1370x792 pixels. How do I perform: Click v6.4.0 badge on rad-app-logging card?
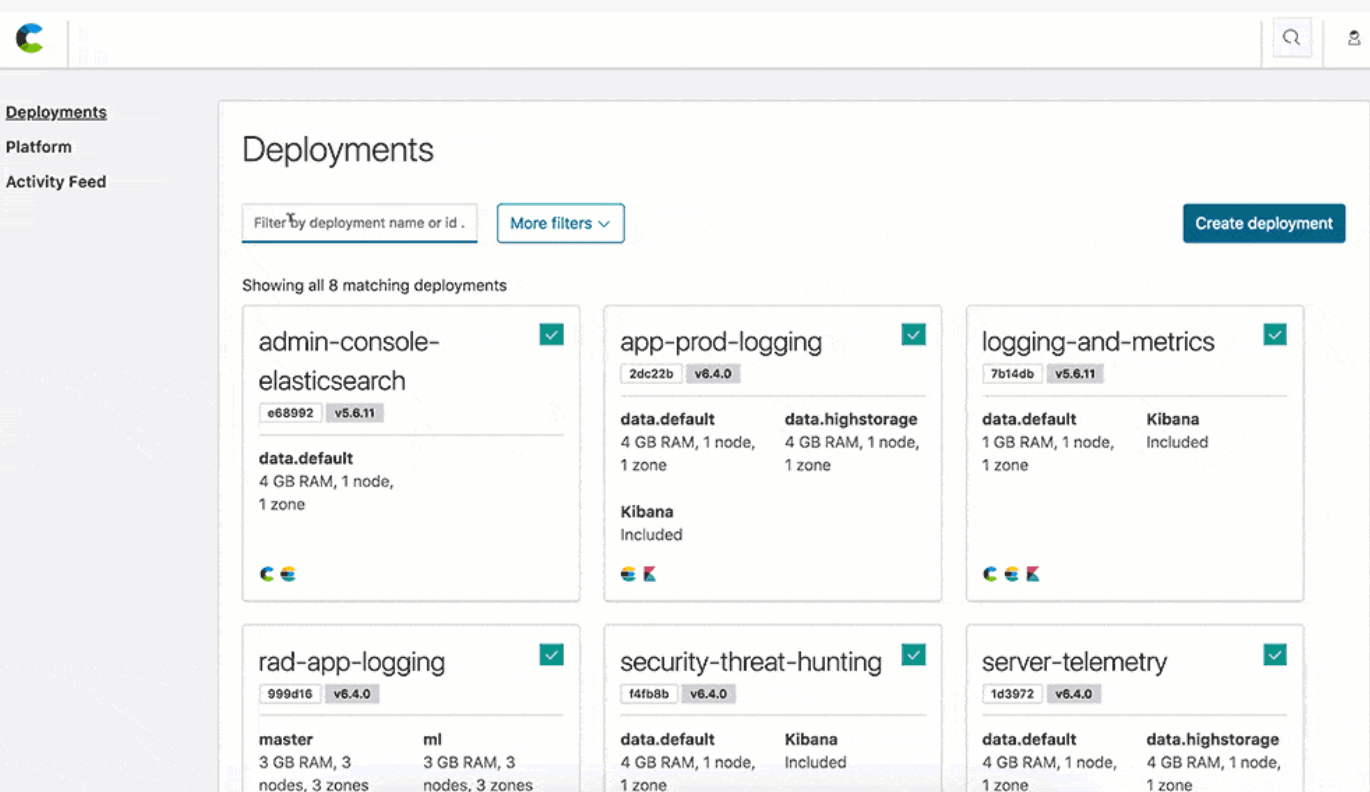(x=352, y=694)
